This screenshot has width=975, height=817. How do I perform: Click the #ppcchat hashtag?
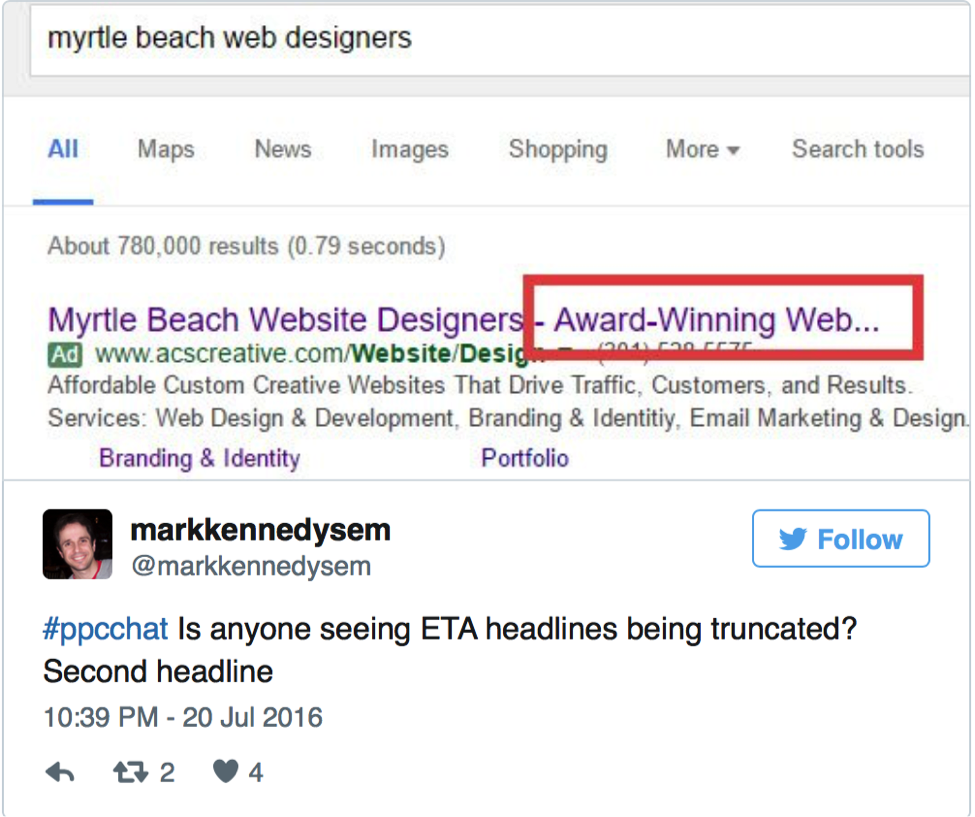106,631
